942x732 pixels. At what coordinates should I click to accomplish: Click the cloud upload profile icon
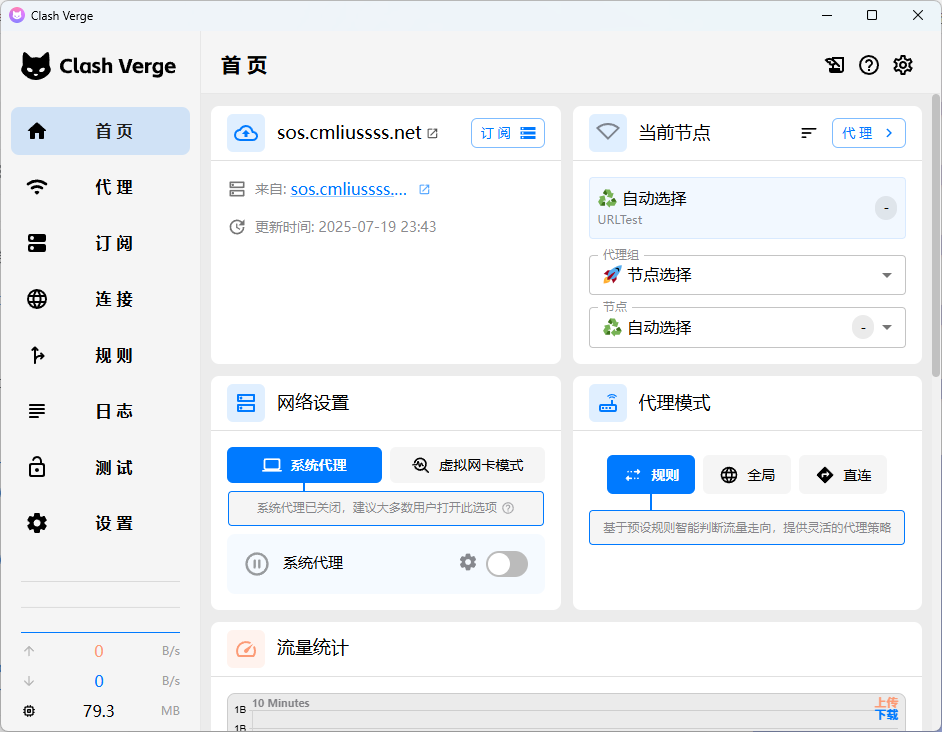(x=246, y=133)
